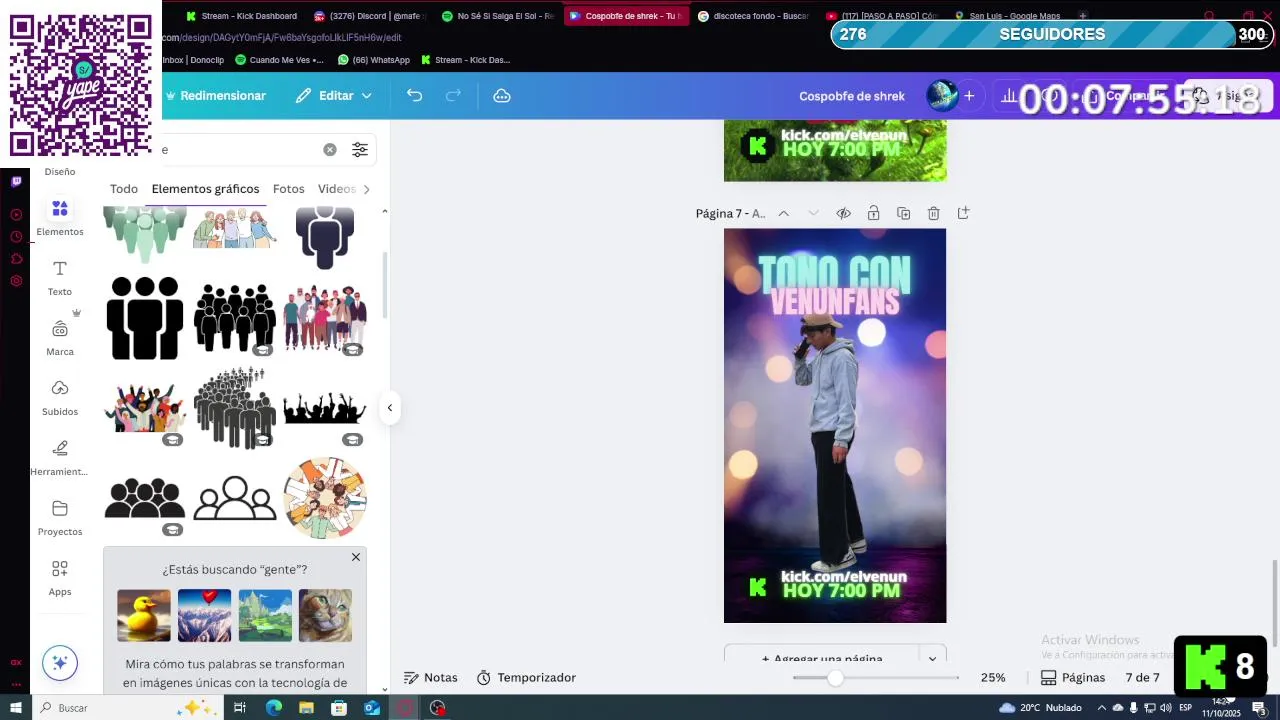Open the discoteca fondo search tab
Screen dimensions: 1280x720
pyautogui.click(x=754, y=16)
